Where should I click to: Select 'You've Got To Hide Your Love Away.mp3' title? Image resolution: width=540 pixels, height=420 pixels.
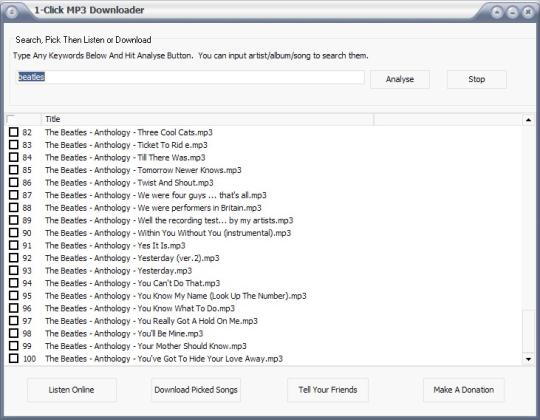point(210,358)
